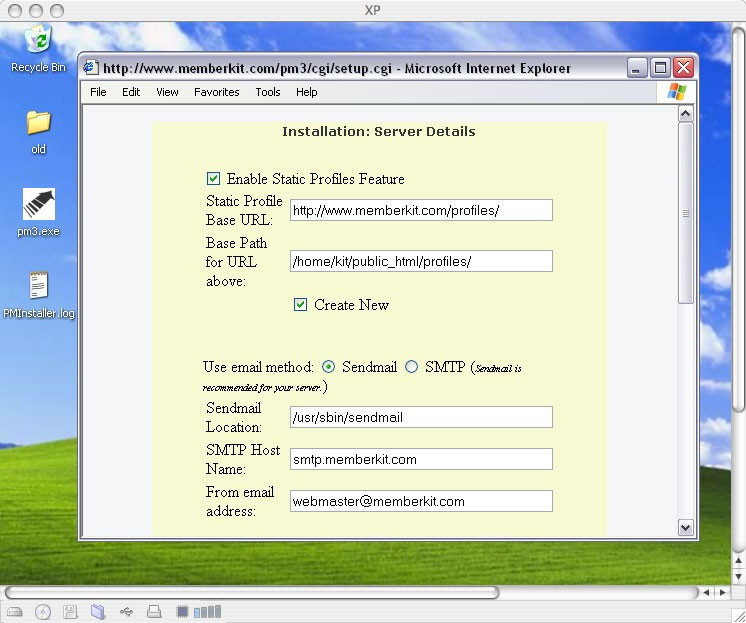Click the IE vertical scrollbar thumb
746x623 pixels.
tap(686, 213)
